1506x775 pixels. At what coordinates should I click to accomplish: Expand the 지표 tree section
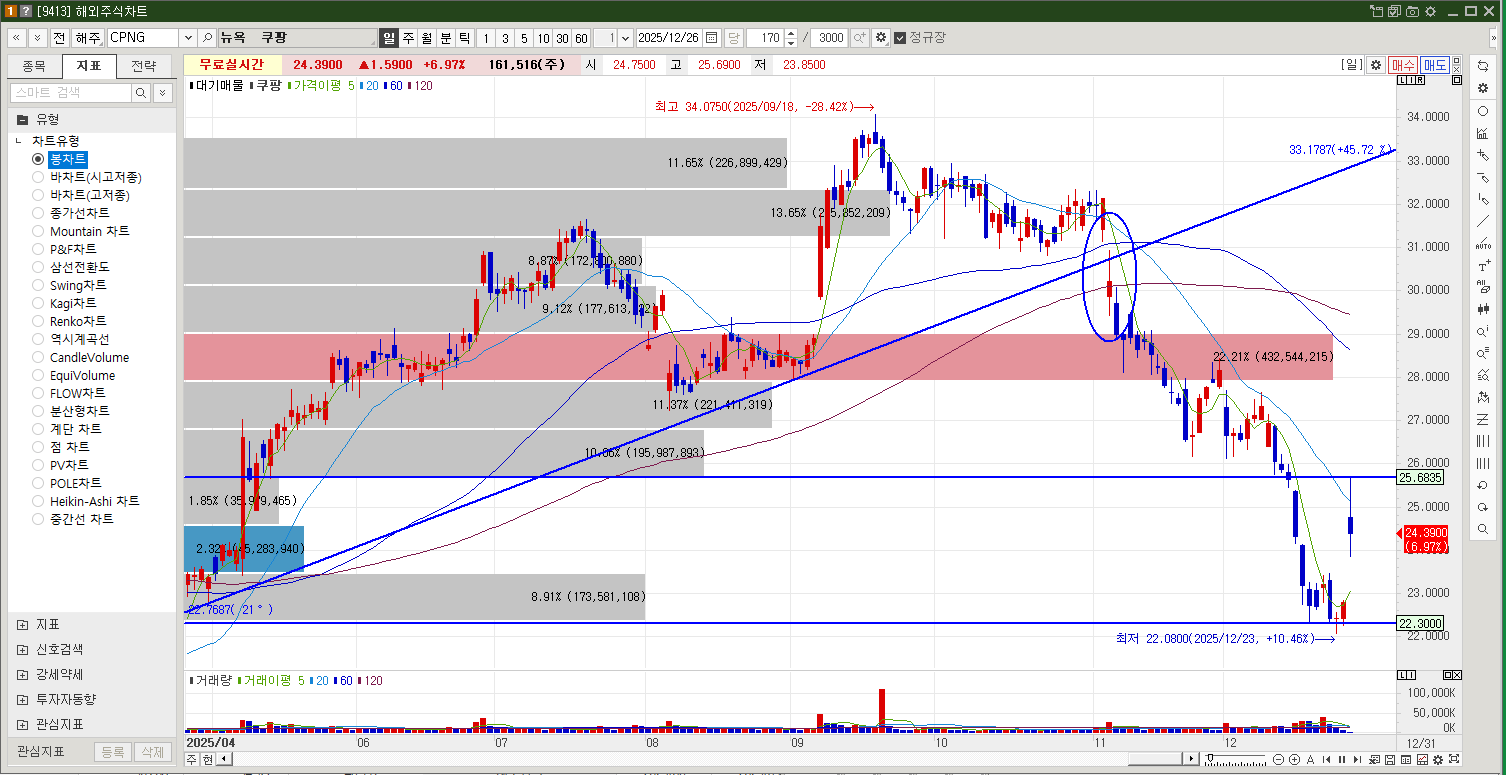[x=22, y=624]
